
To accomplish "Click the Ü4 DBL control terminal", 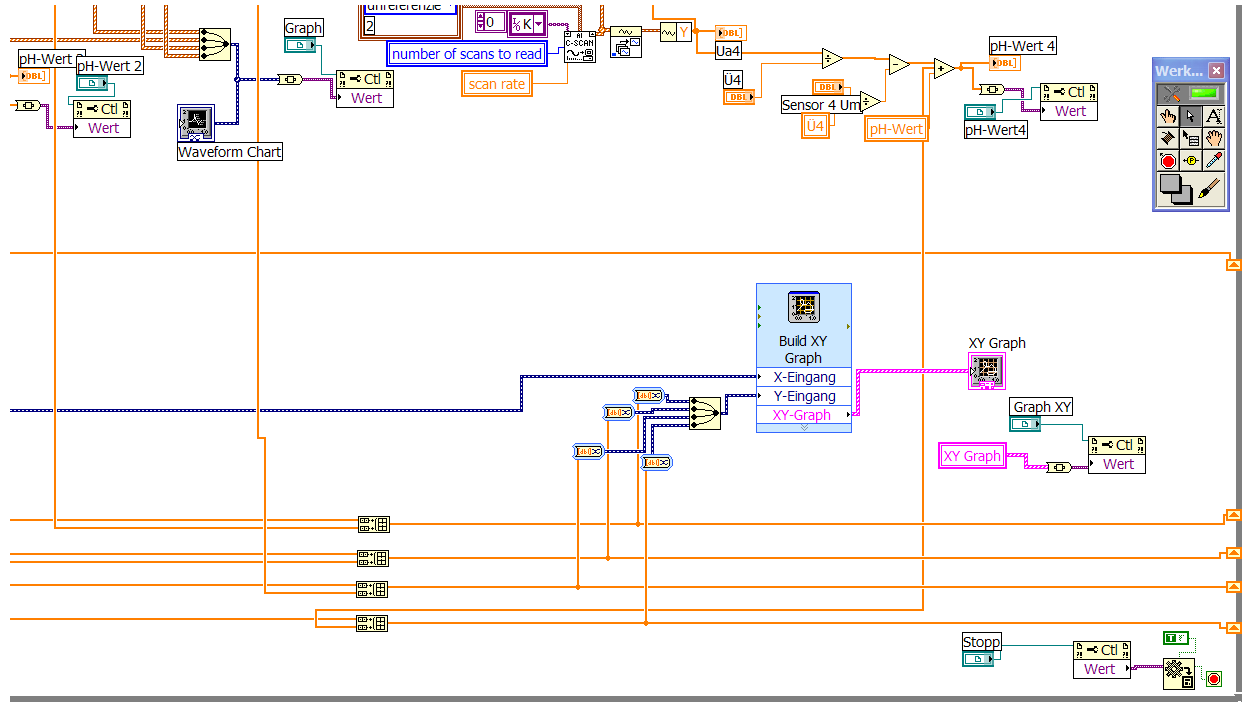I will 738,97.
